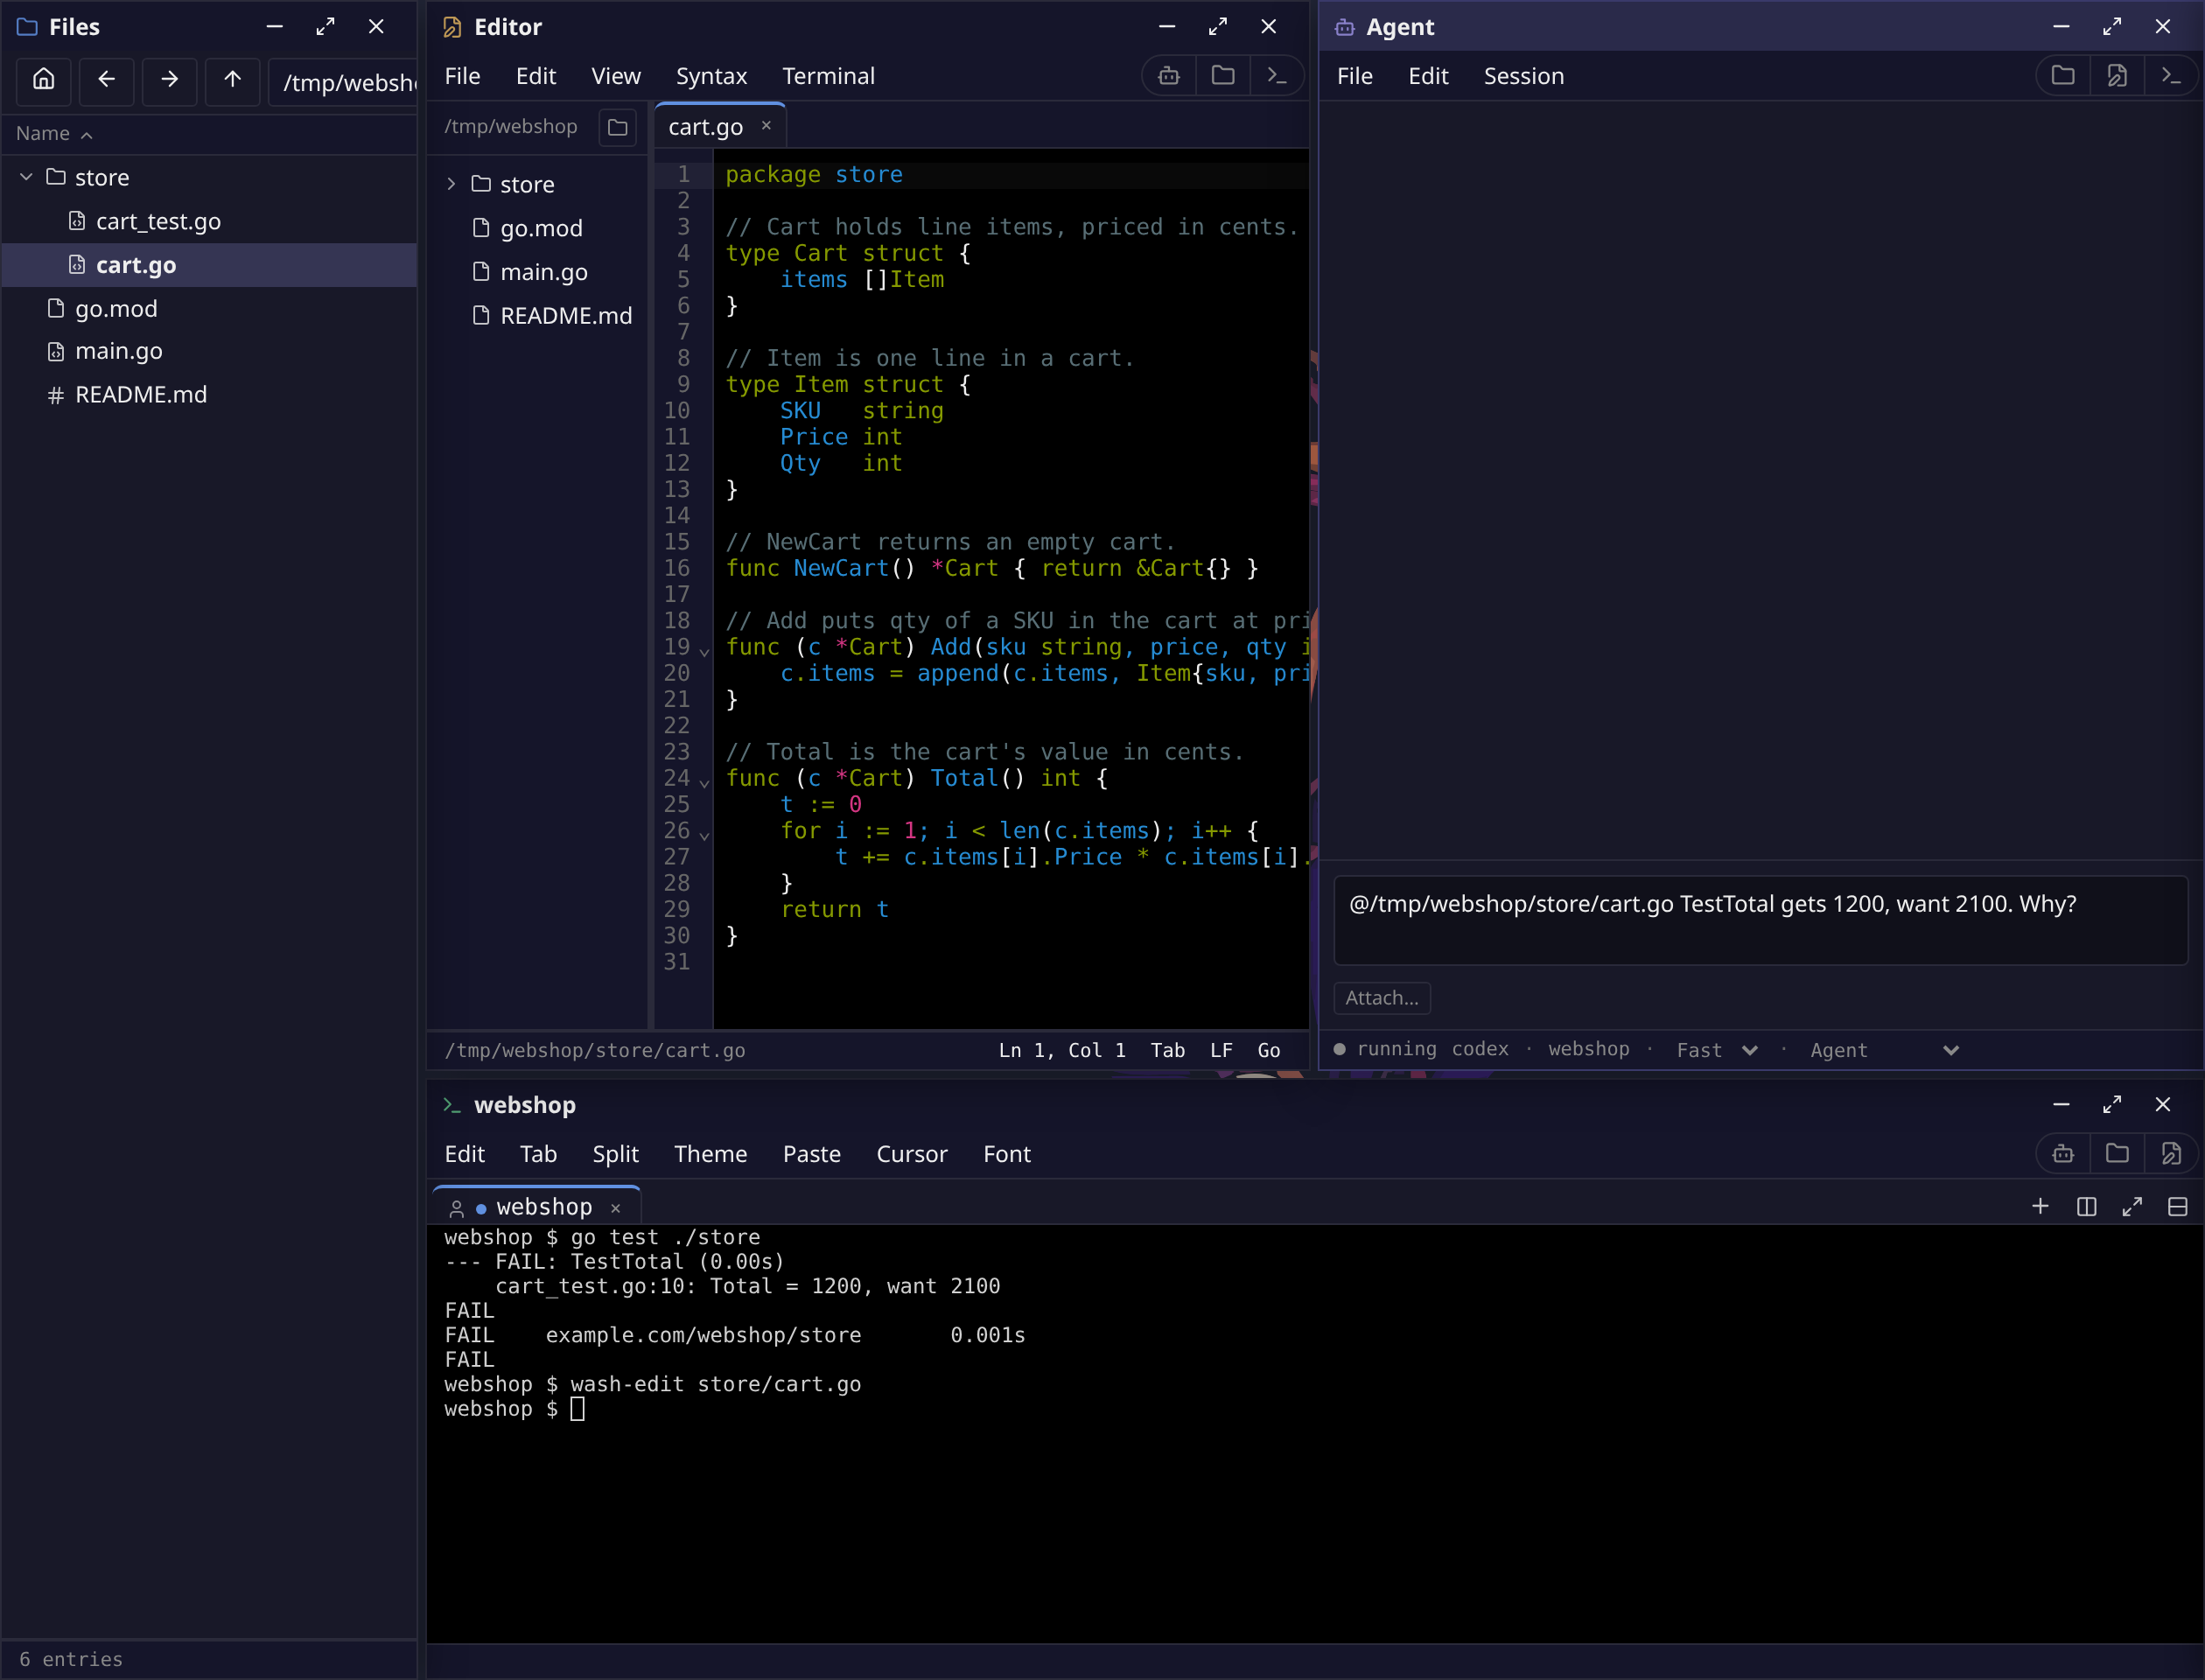Click the Attach... button
The width and height of the screenshot is (2205, 1680).
point(1381,998)
